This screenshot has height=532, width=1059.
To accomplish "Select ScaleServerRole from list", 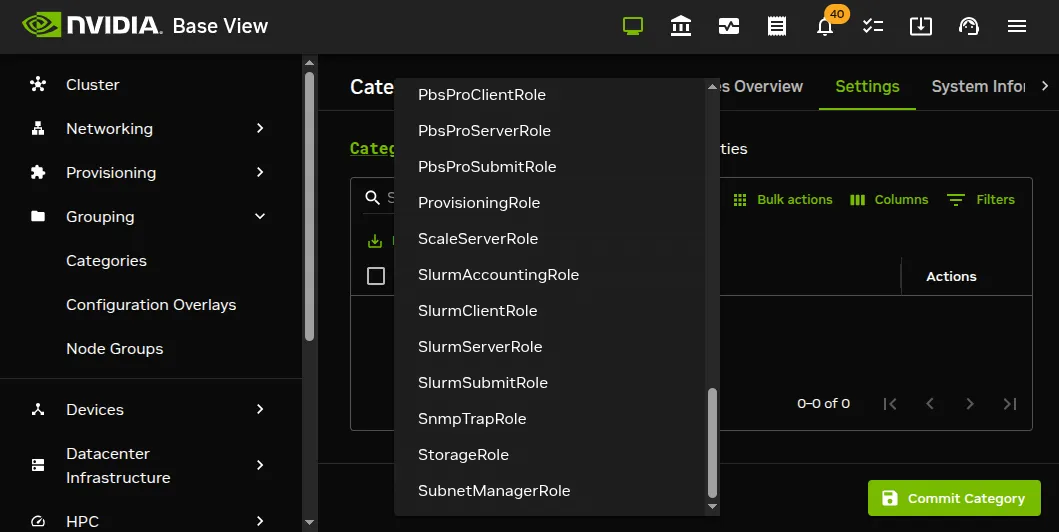I will click(x=552, y=238).
